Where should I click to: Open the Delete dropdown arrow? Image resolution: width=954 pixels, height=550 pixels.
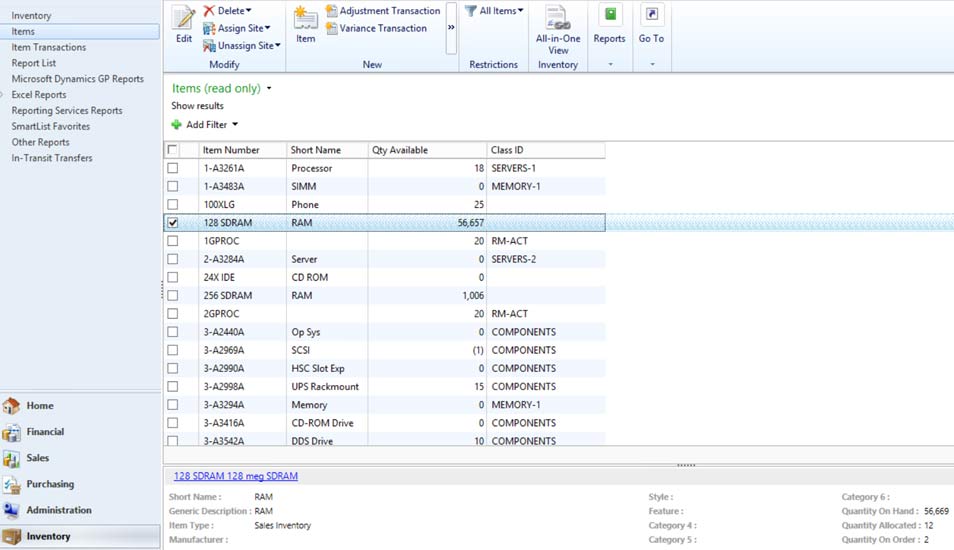248,10
